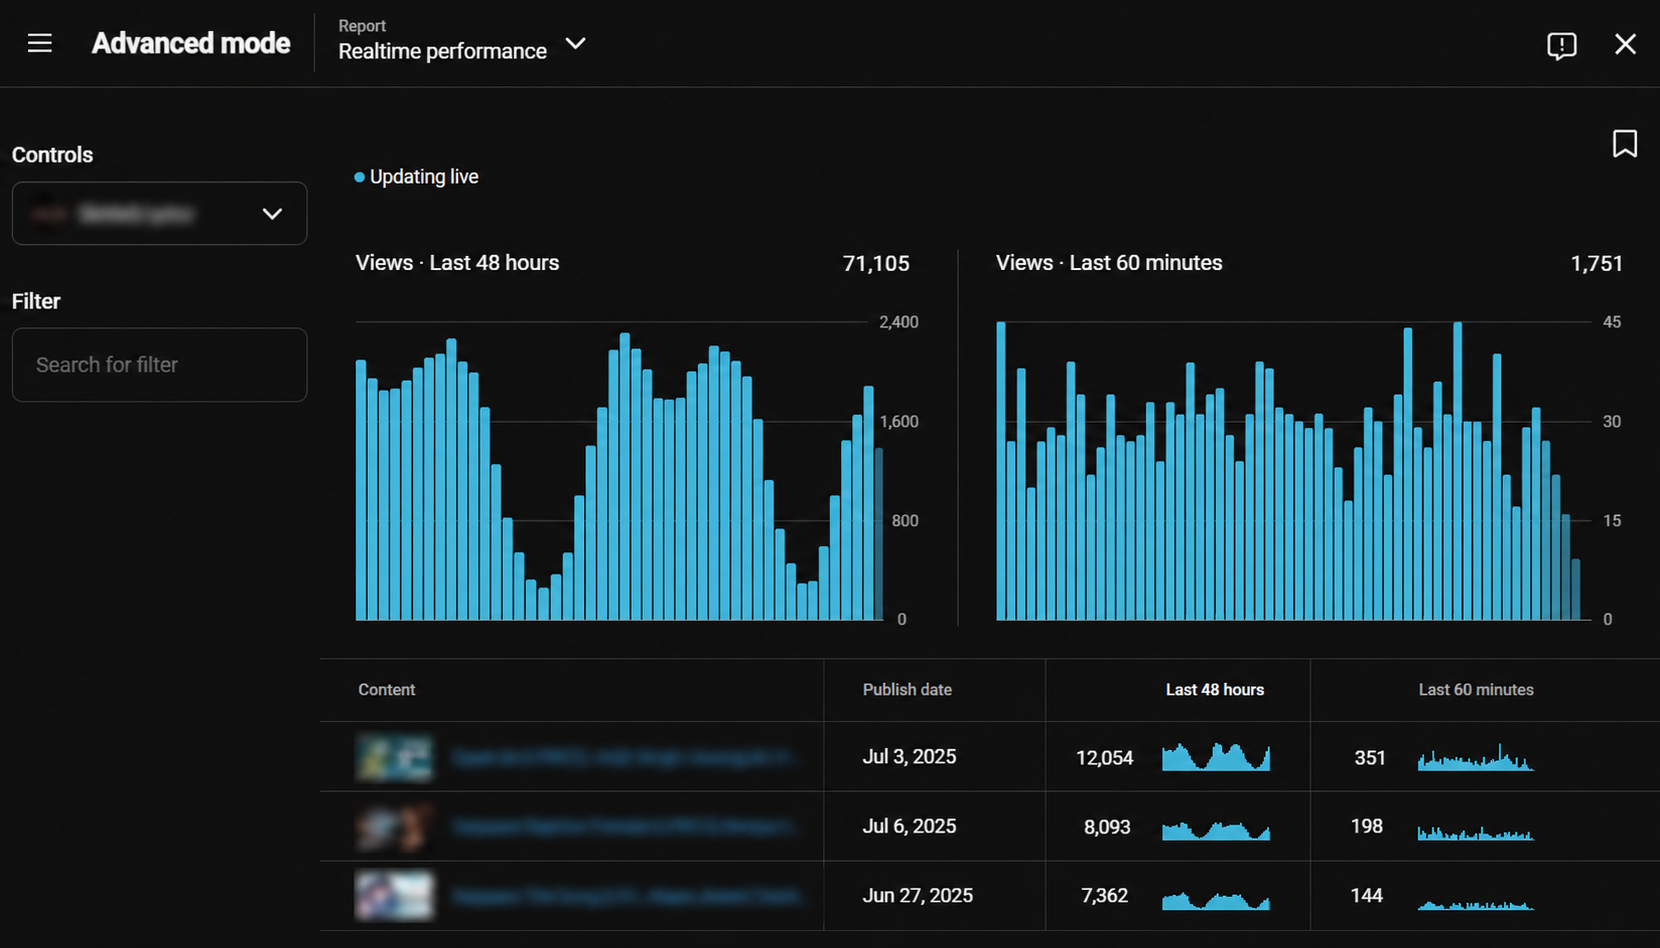Click the send feedback icon
The width and height of the screenshot is (1660, 948).
[x=1561, y=45]
